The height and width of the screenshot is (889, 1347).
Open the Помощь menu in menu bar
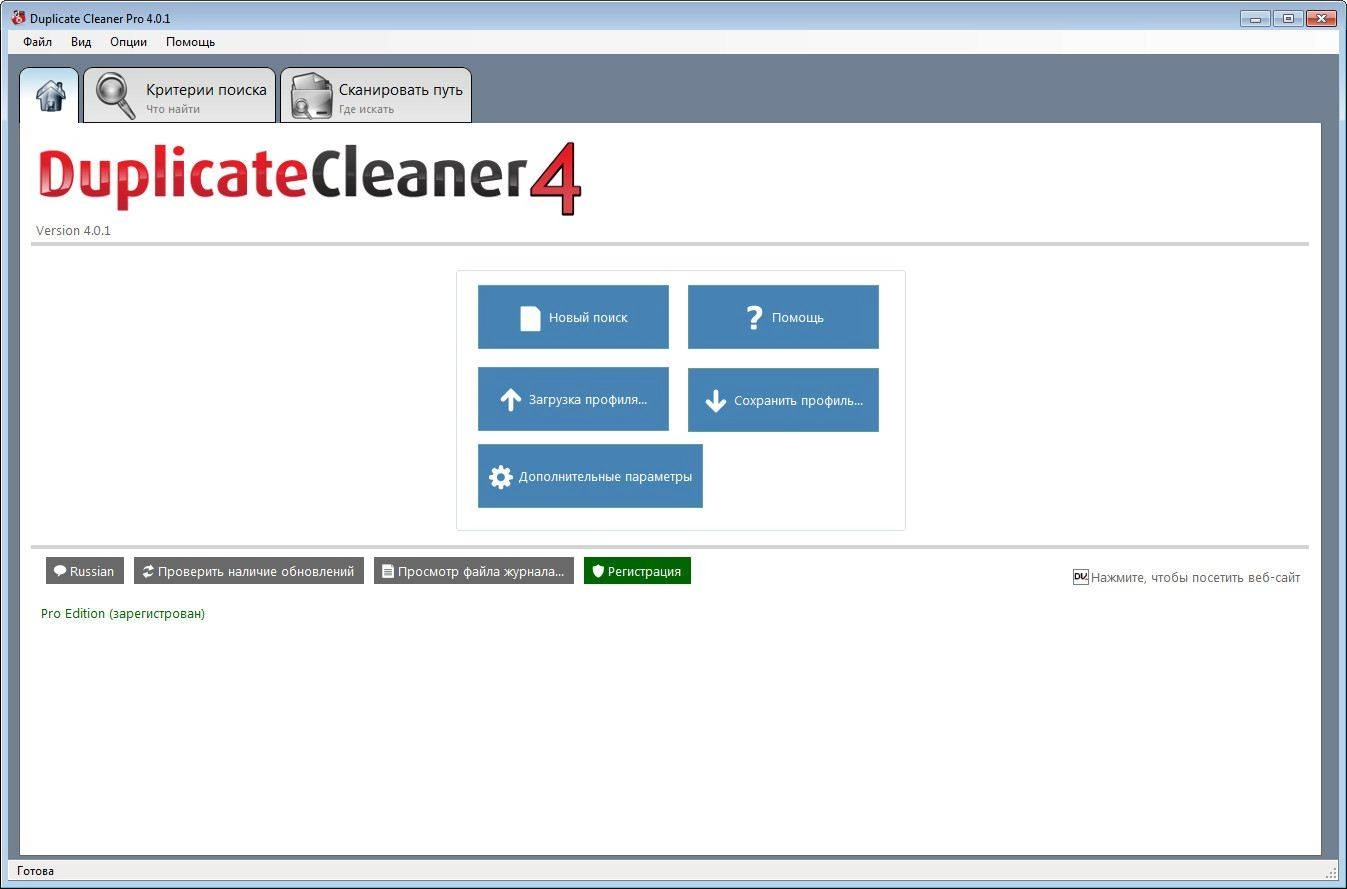190,42
